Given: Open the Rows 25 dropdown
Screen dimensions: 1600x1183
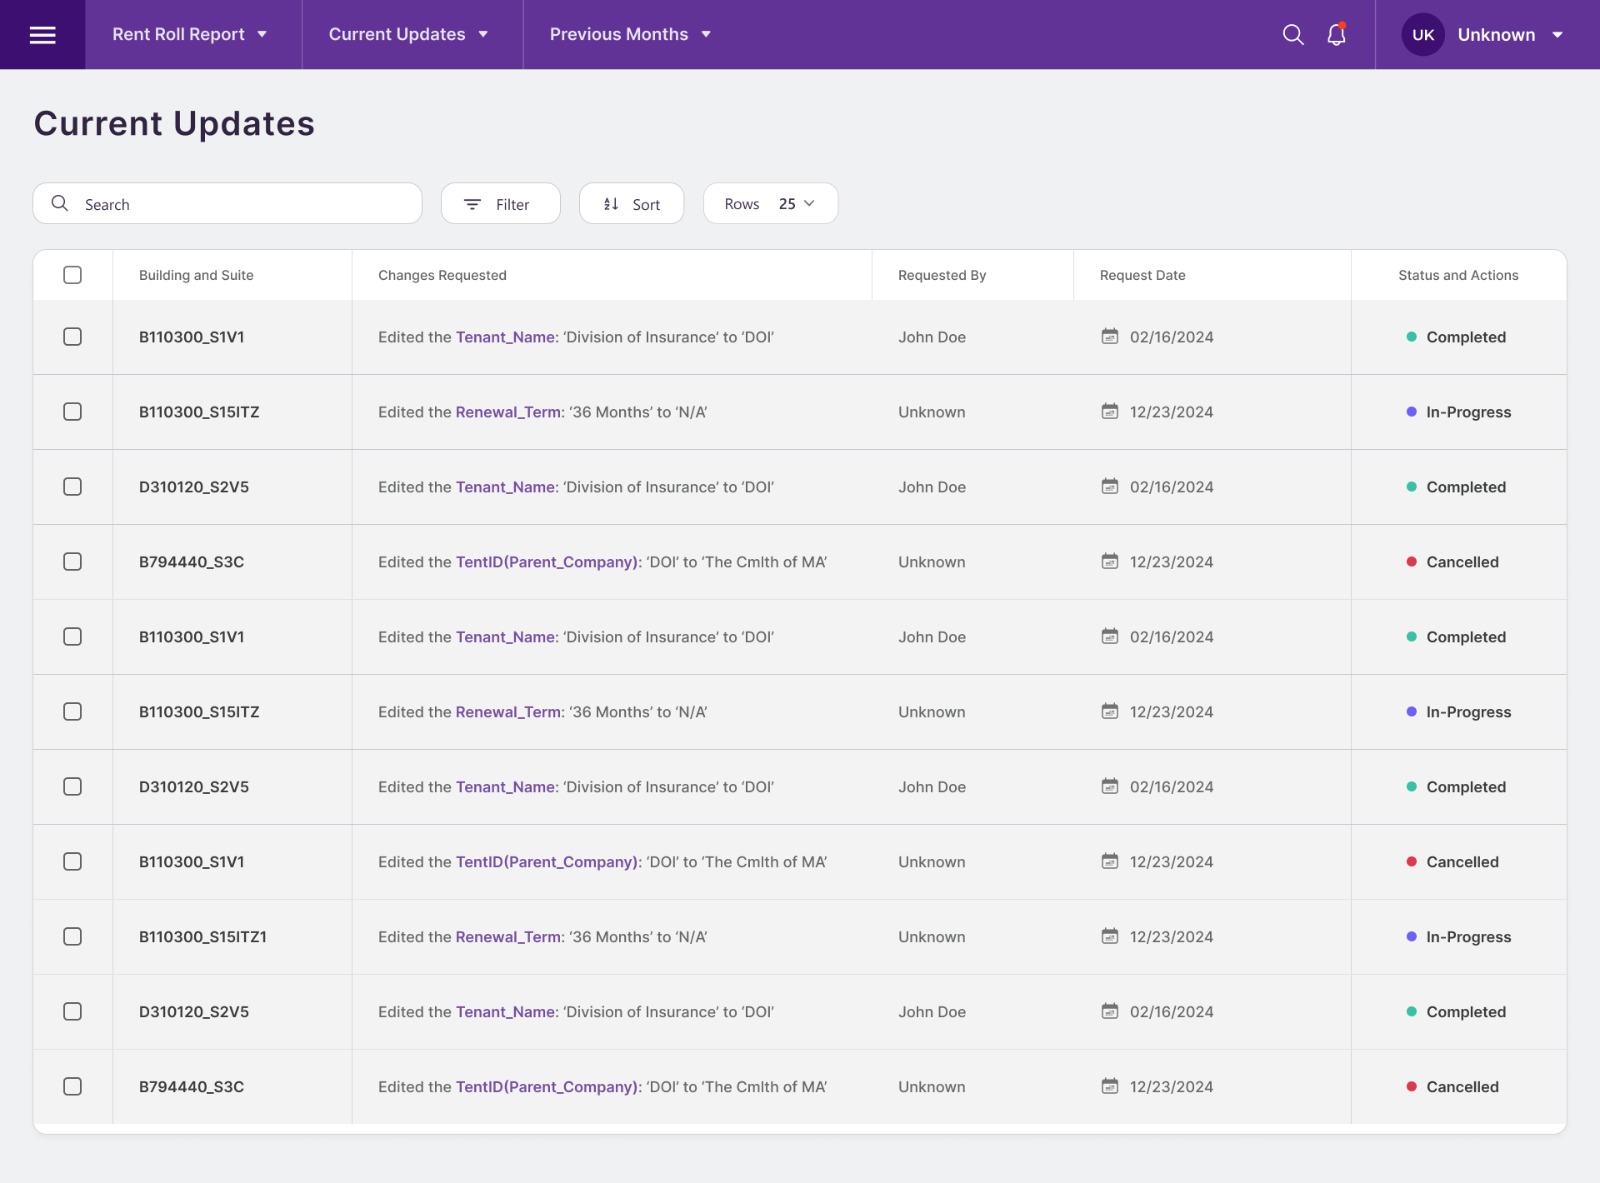Looking at the screenshot, I should coord(770,203).
